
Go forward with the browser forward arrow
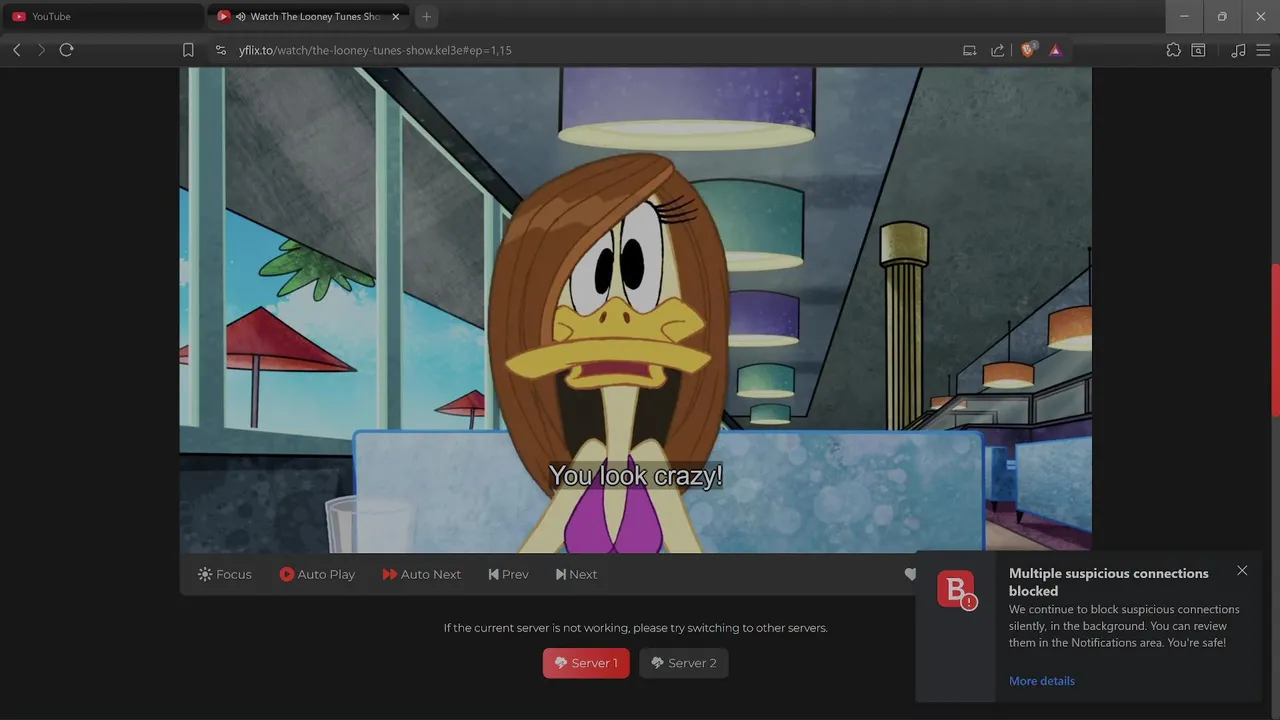[x=41, y=50]
